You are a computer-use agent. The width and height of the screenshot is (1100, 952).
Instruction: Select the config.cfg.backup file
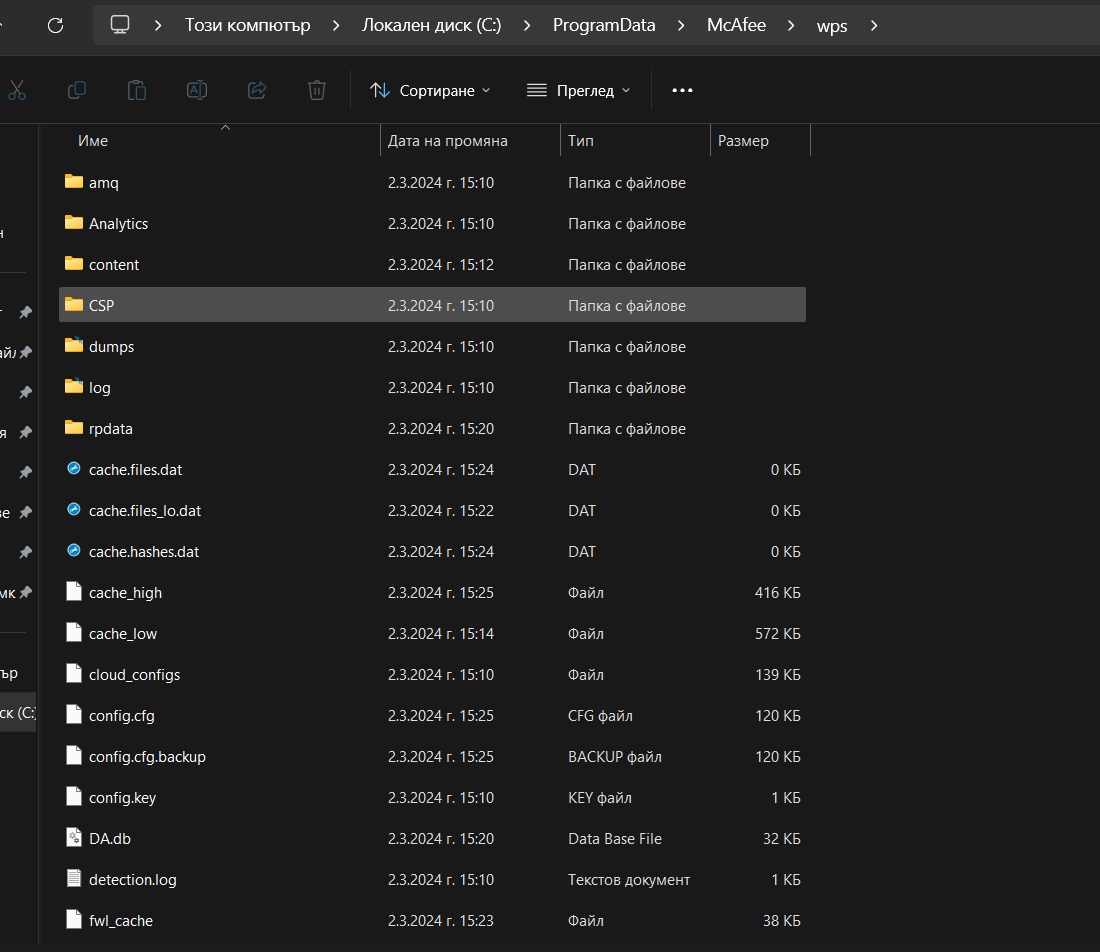147,757
